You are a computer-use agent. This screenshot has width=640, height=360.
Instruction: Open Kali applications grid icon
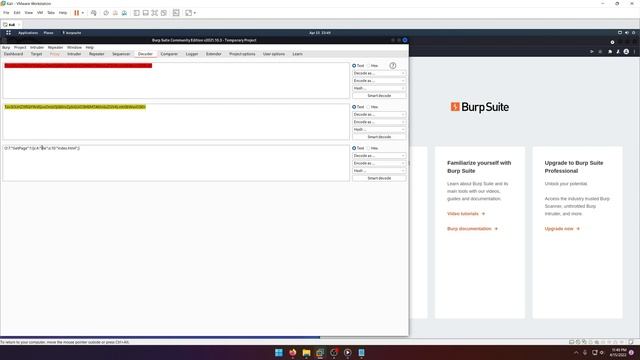click(8, 33)
